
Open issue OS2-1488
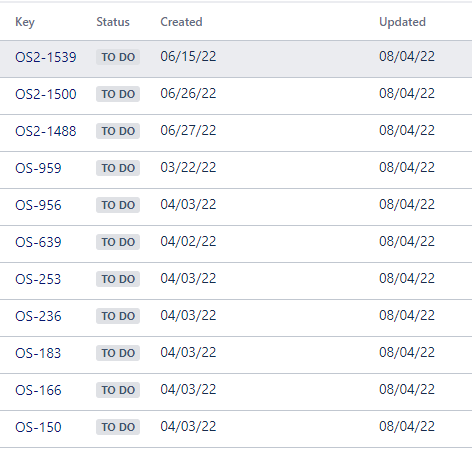click(x=46, y=131)
